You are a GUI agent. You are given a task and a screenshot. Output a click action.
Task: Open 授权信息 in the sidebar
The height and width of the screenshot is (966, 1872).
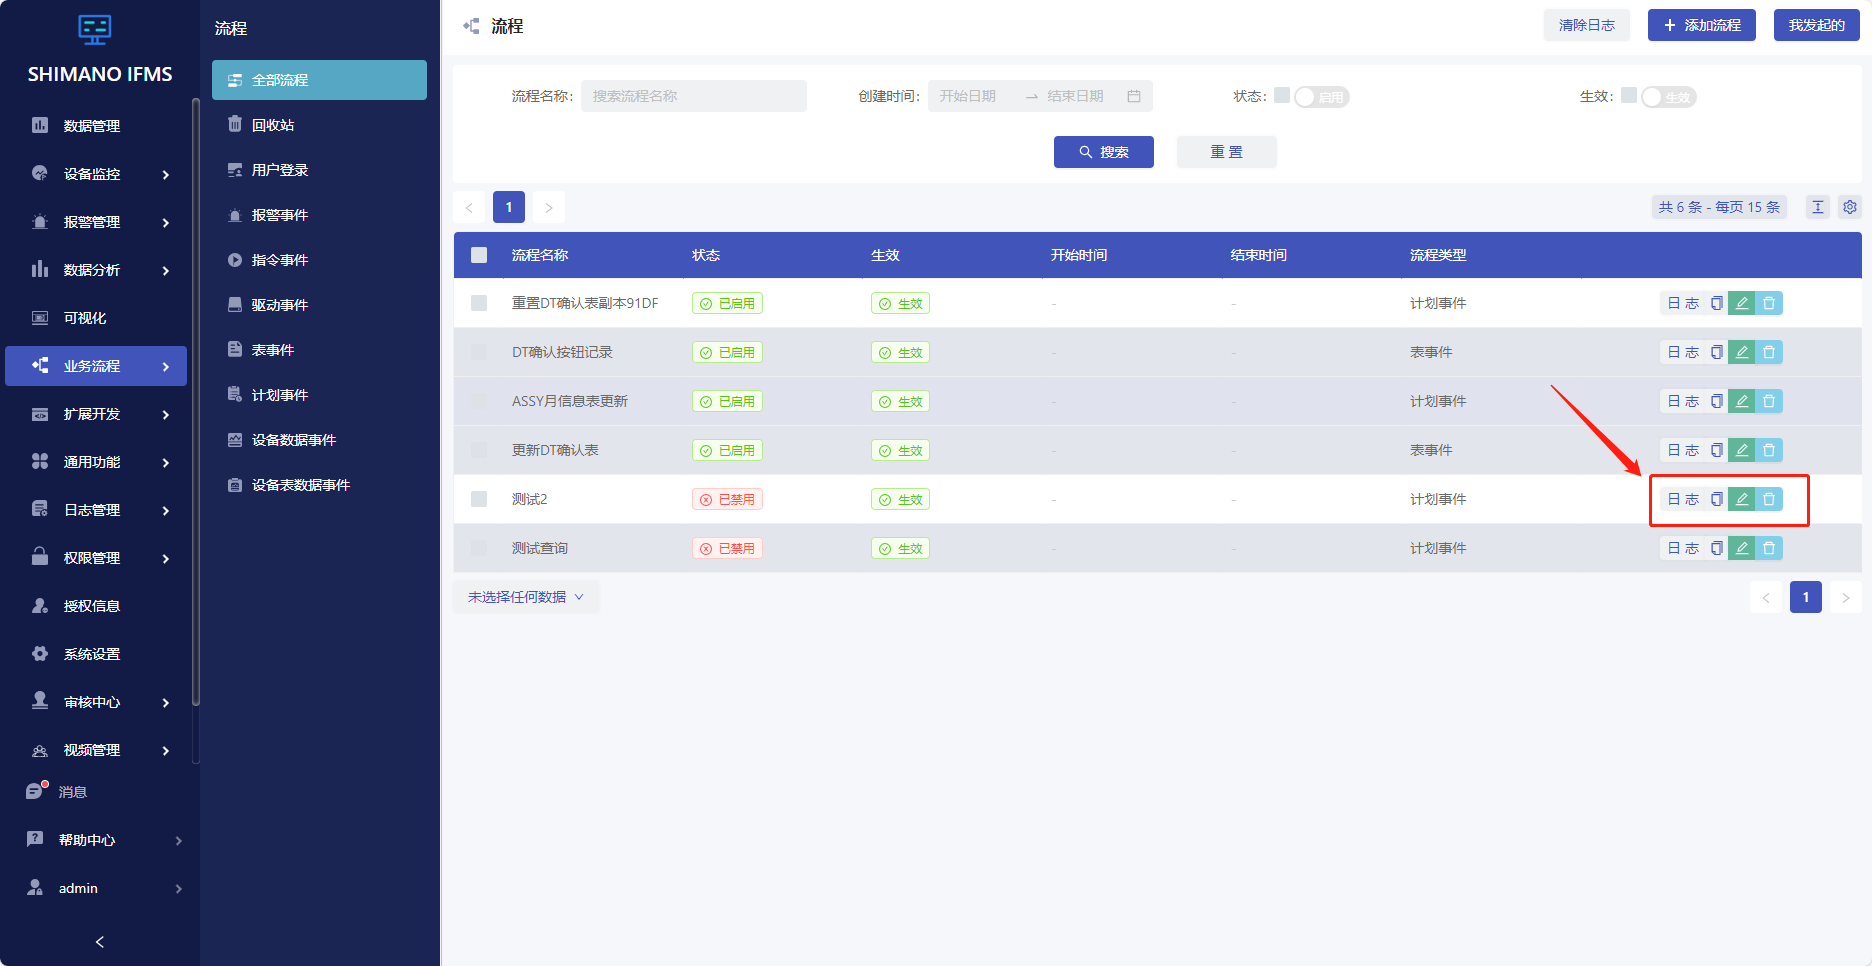click(x=95, y=606)
